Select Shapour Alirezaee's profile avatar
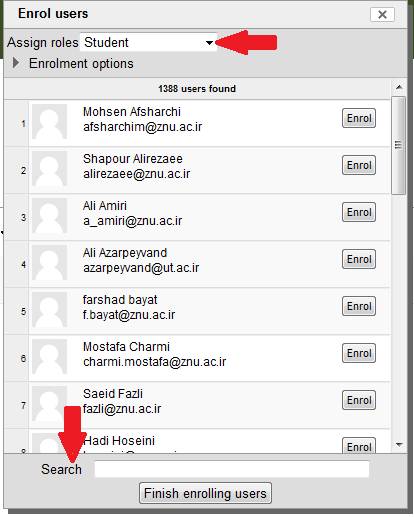414x517 pixels. (49, 168)
